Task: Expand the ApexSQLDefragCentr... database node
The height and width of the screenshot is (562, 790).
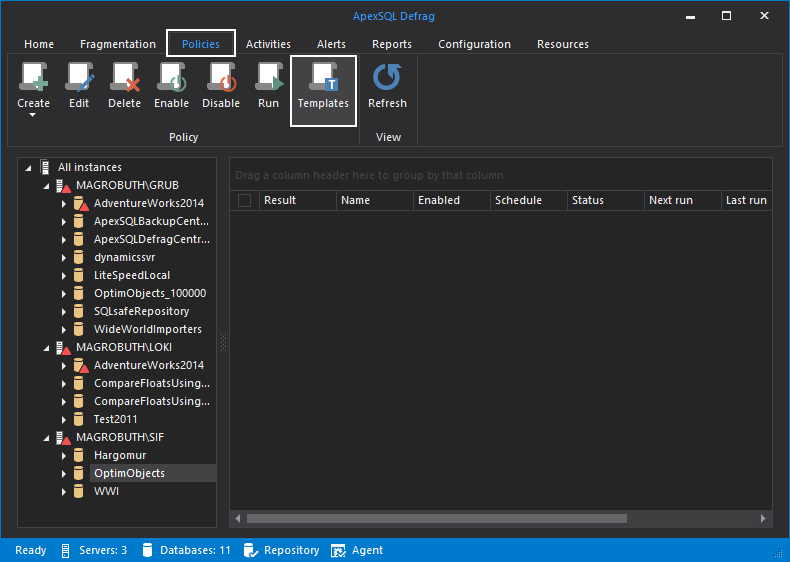Action: [64, 240]
